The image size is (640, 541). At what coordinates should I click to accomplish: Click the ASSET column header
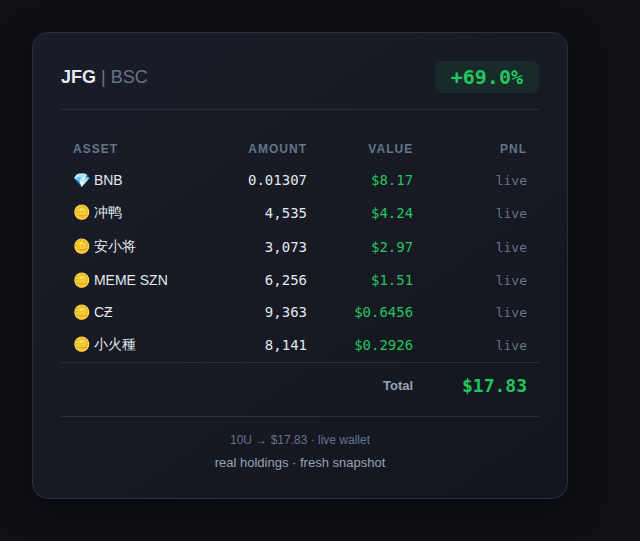[x=95, y=149]
